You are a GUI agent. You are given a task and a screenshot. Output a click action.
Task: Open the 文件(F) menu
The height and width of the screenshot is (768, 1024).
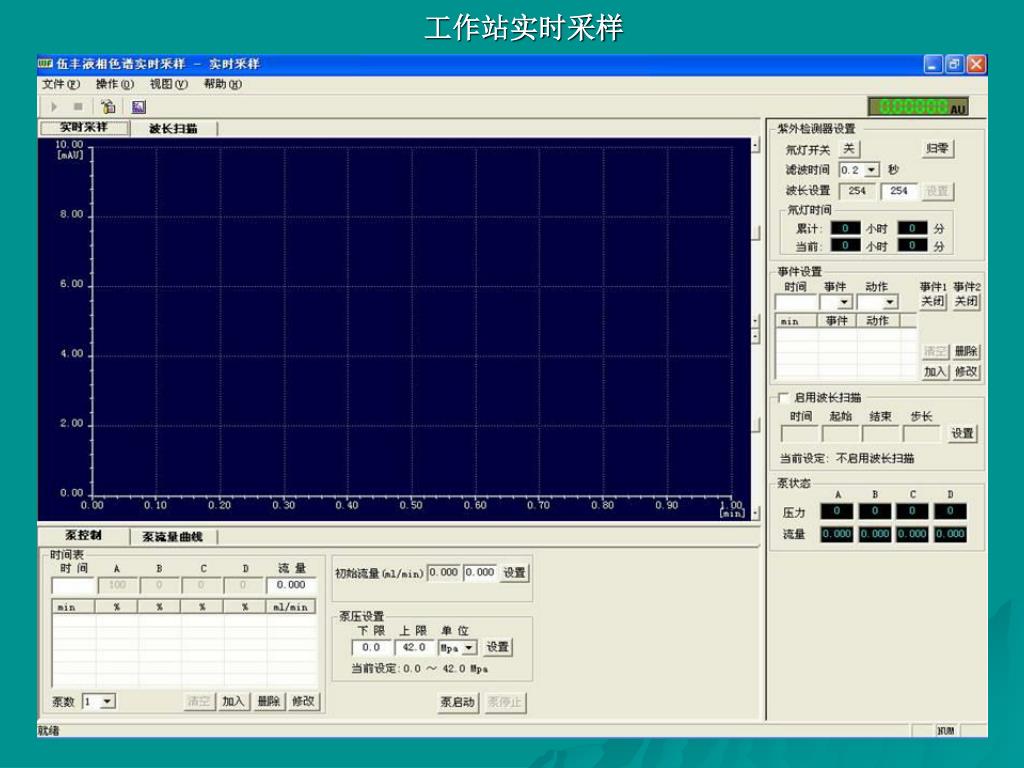(61, 84)
